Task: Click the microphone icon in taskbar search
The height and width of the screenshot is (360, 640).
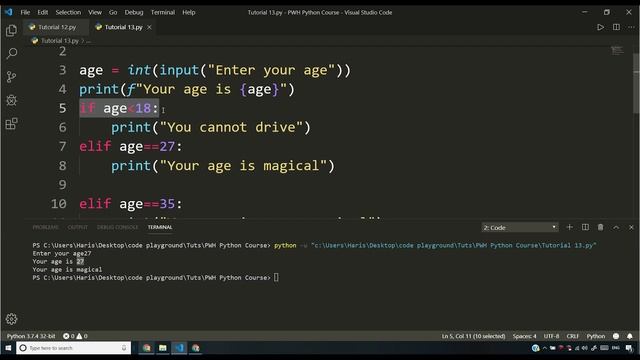Action: (x=124, y=348)
